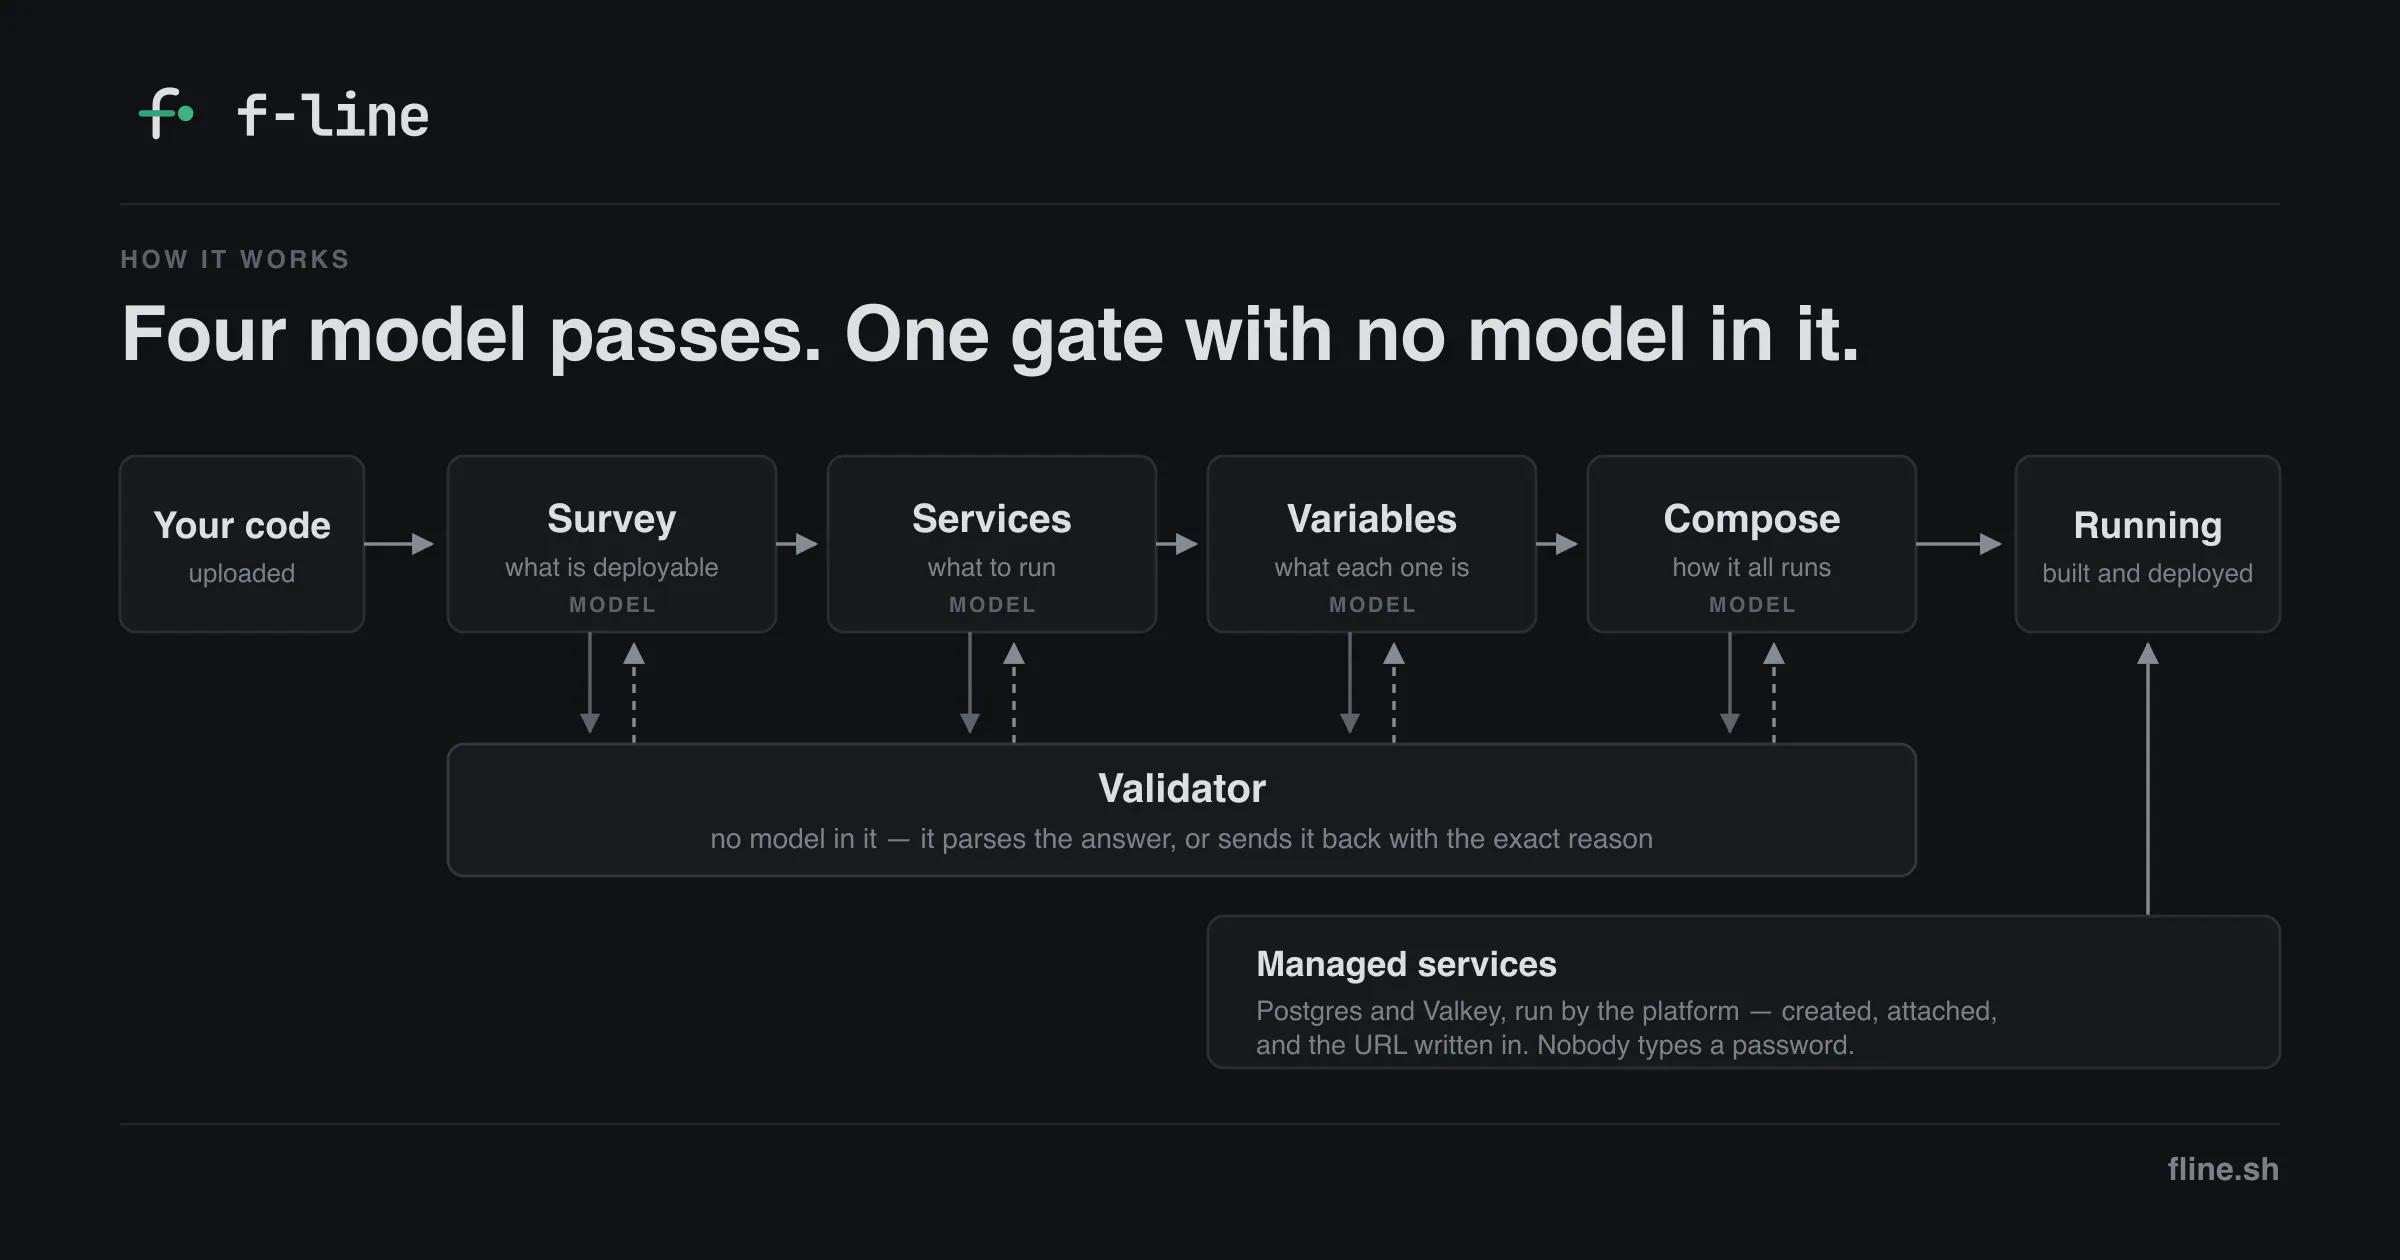Click dashed up arrow under Compose
The height and width of the screenshot is (1260, 2400).
tap(1774, 692)
